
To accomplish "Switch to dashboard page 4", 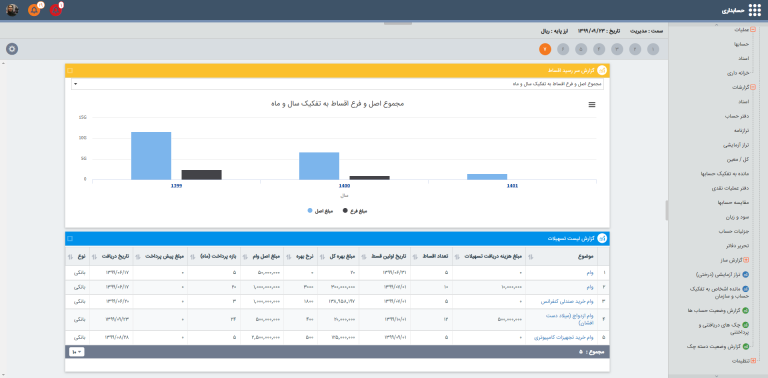I will point(599,49).
